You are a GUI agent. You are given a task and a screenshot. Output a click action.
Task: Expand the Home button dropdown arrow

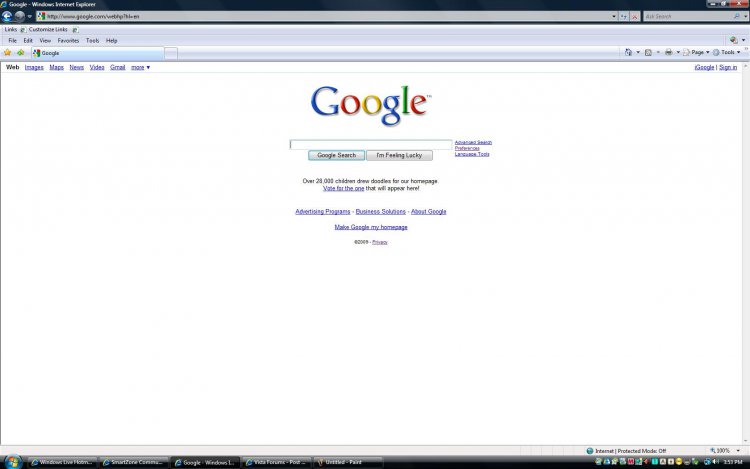pos(638,52)
